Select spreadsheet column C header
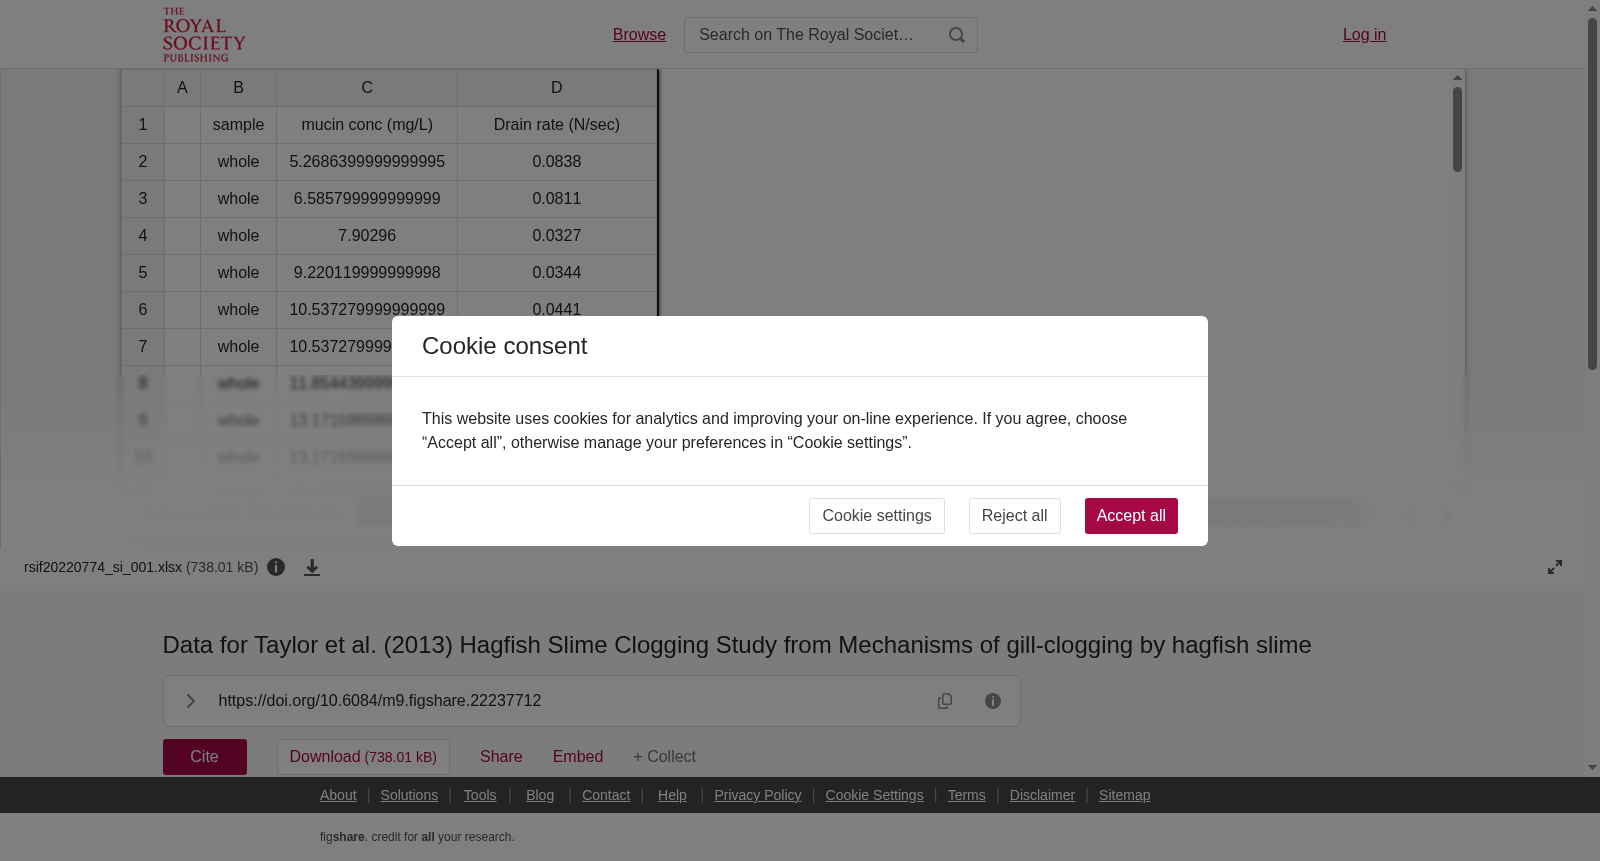Screen dimensions: 1600x861 [367, 88]
